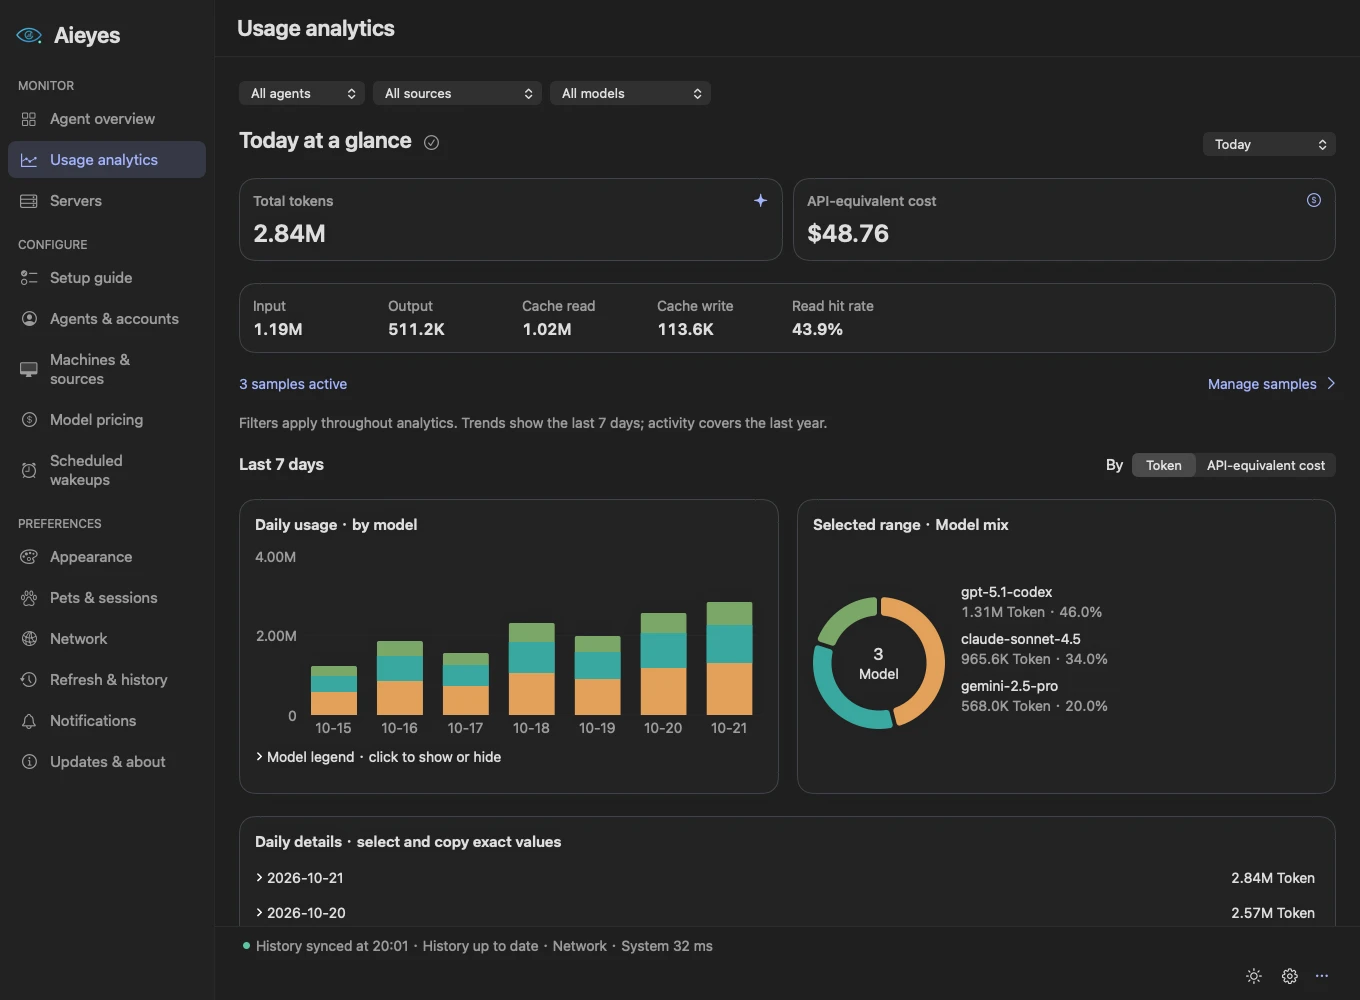The height and width of the screenshot is (1000, 1360).
Task: Switch chart metric to Token
Action: click(1163, 465)
